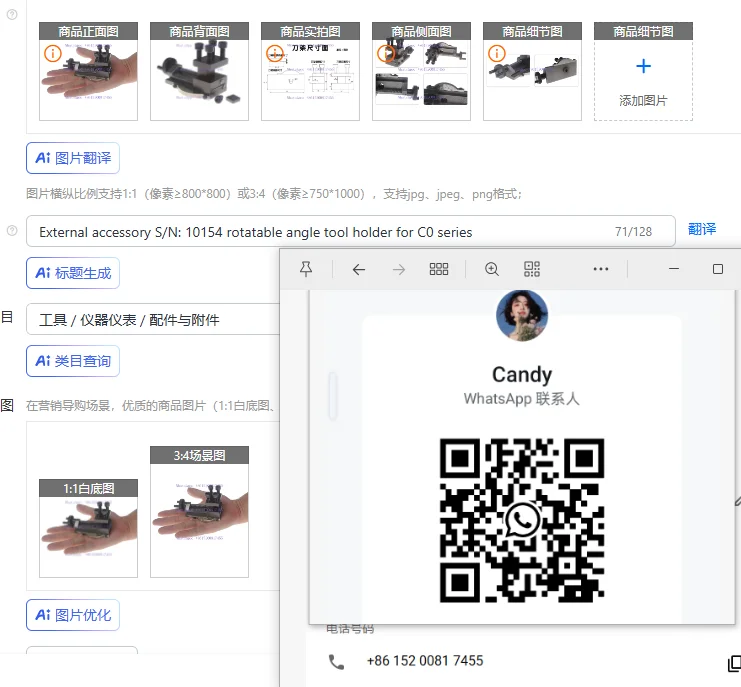This screenshot has width=741, height=687.
Task: Click the QR code scan icon in toolbar
Action: pos(532,269)
